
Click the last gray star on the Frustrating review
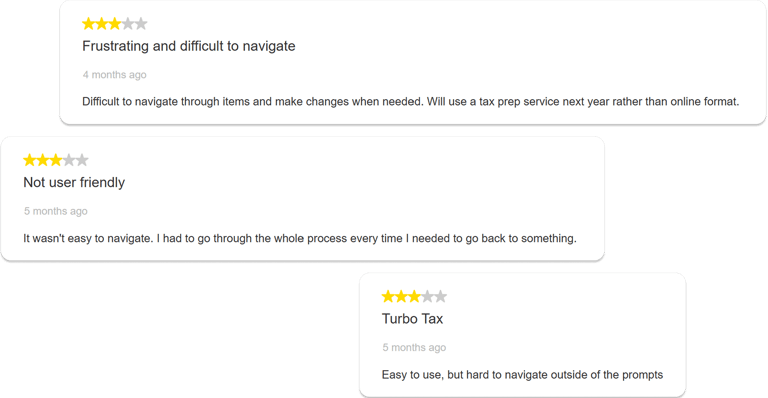point(141,23)
